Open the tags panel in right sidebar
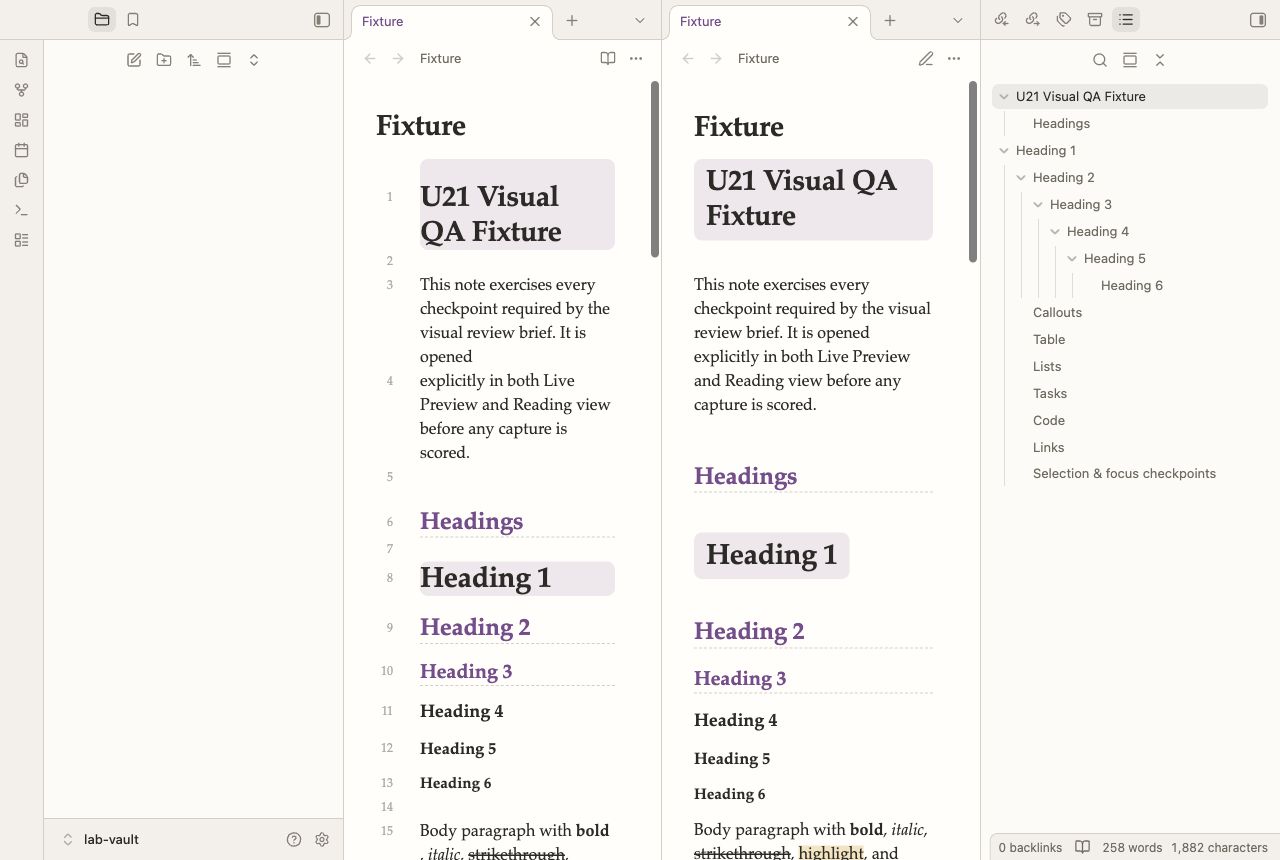The width and height of the screenshot is (1280, 860). coord(1064,20)
